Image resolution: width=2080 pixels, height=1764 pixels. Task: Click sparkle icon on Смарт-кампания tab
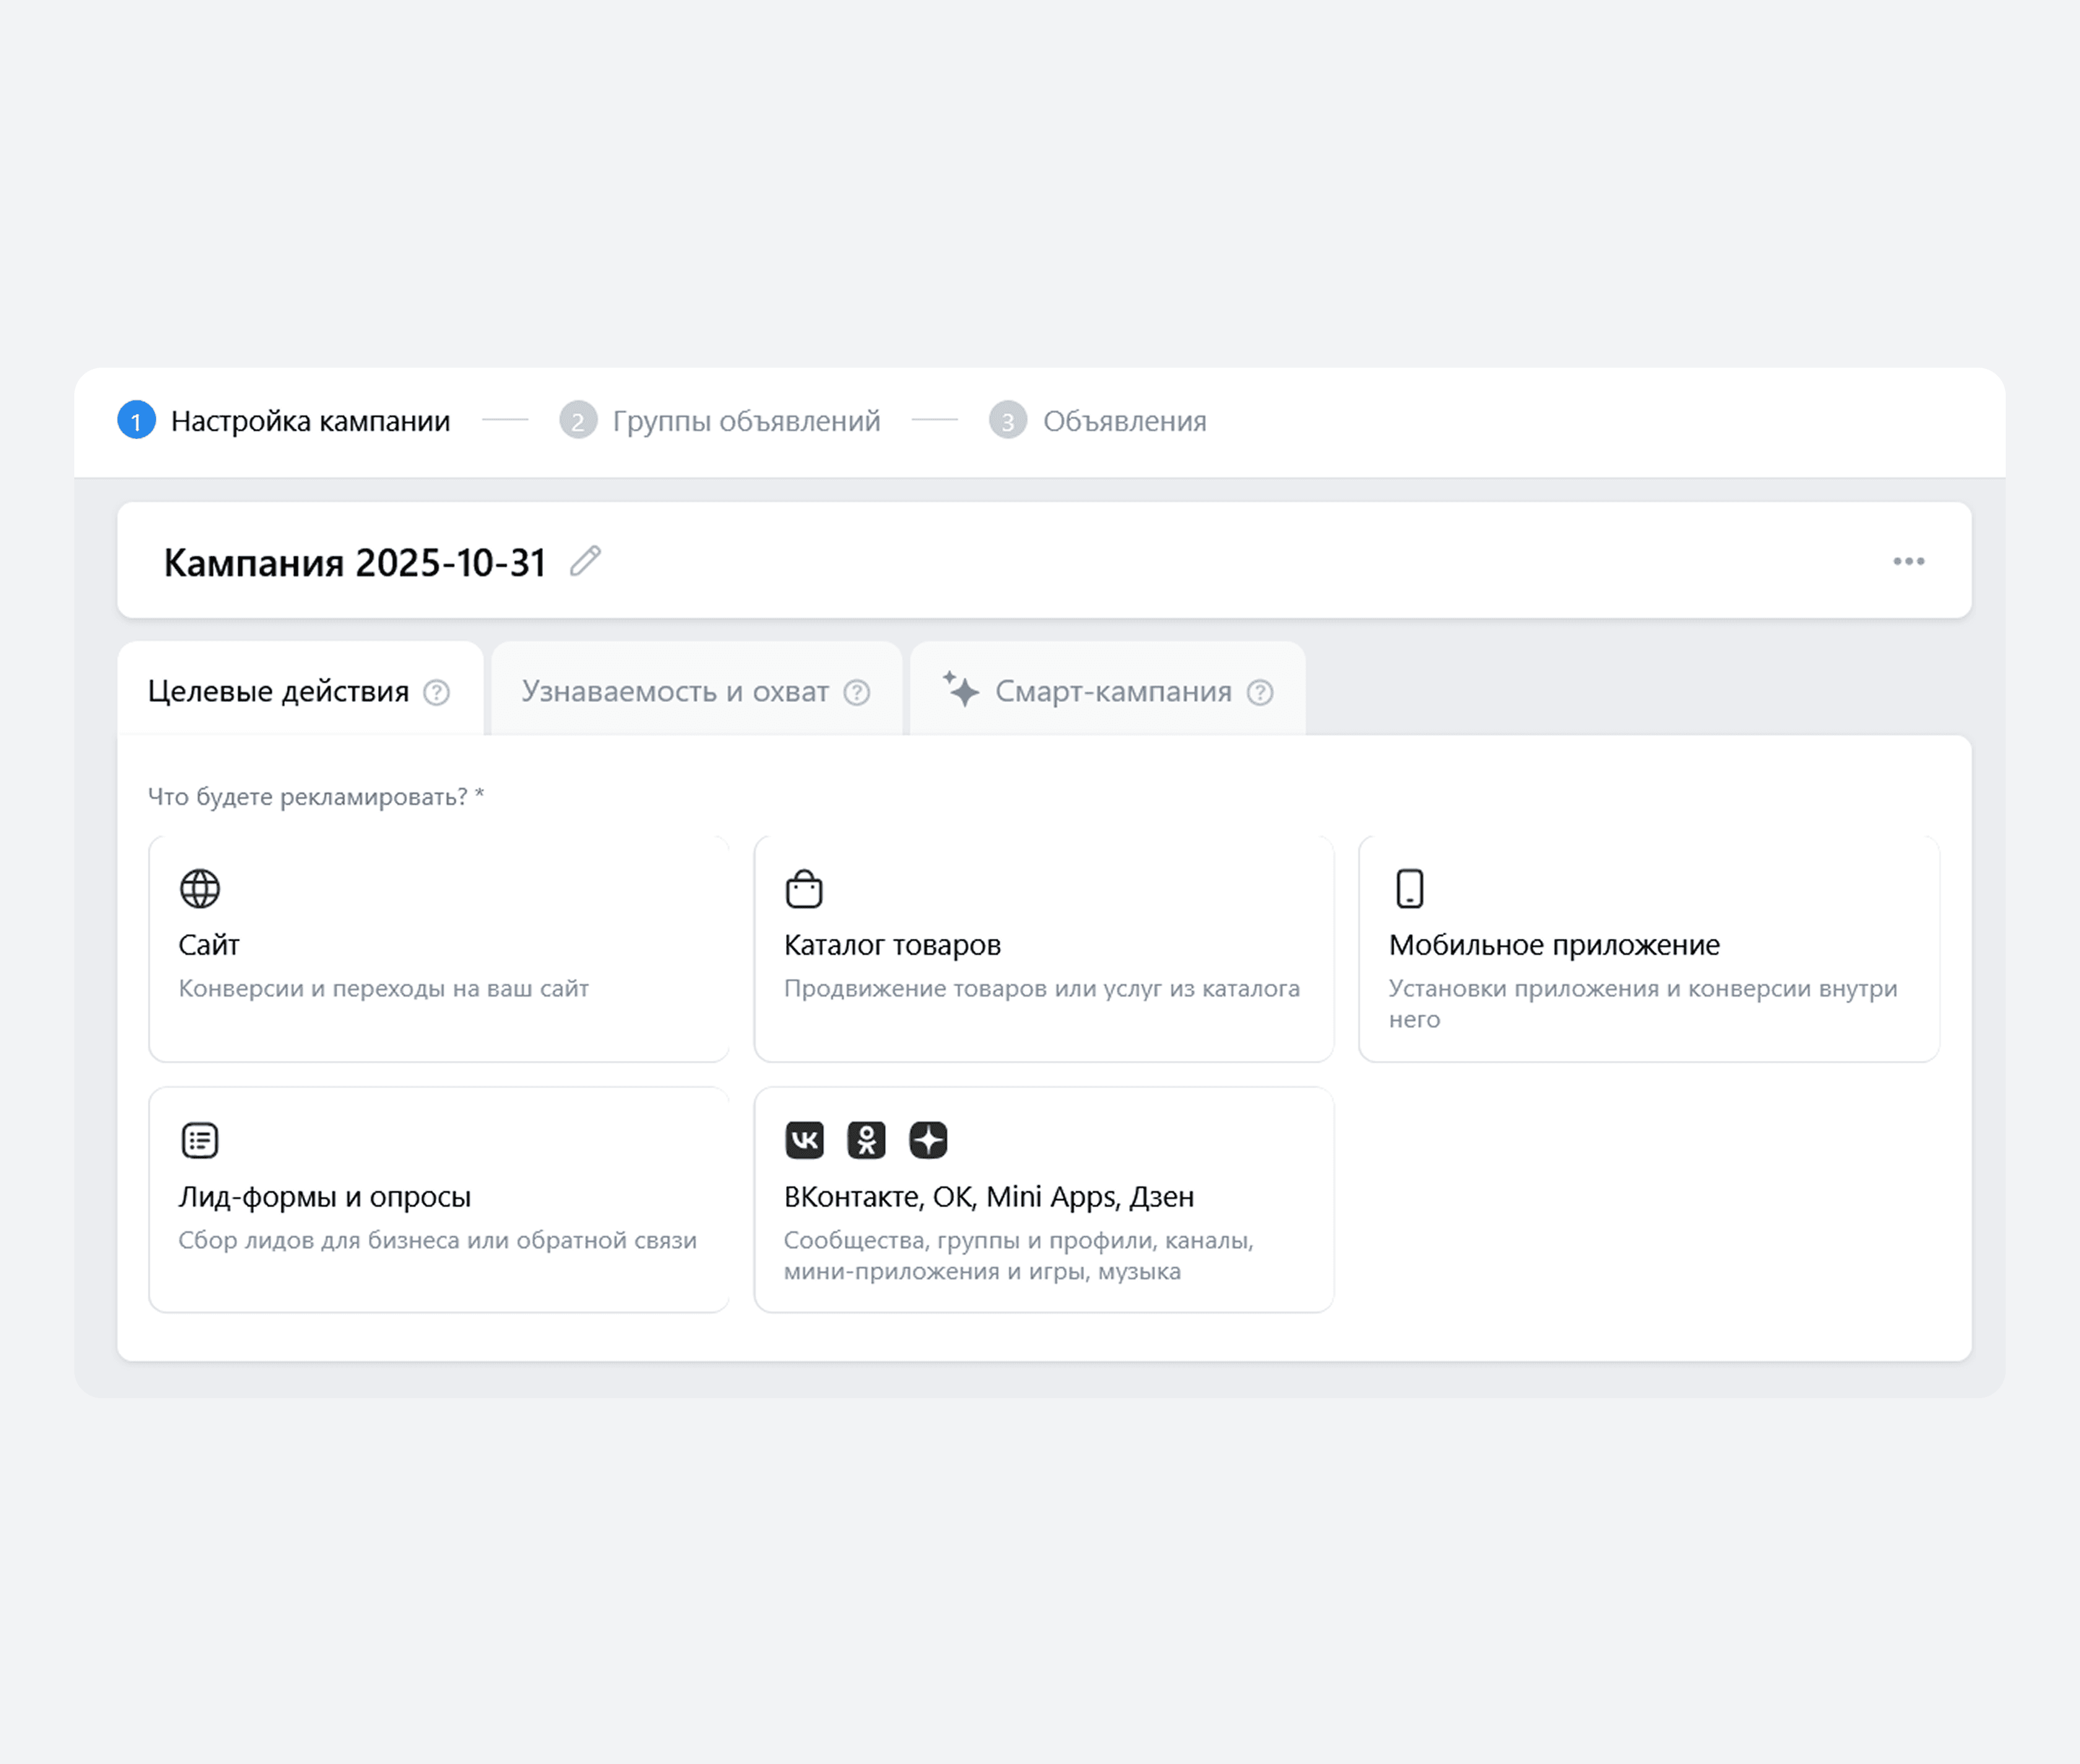coord(961,689)
